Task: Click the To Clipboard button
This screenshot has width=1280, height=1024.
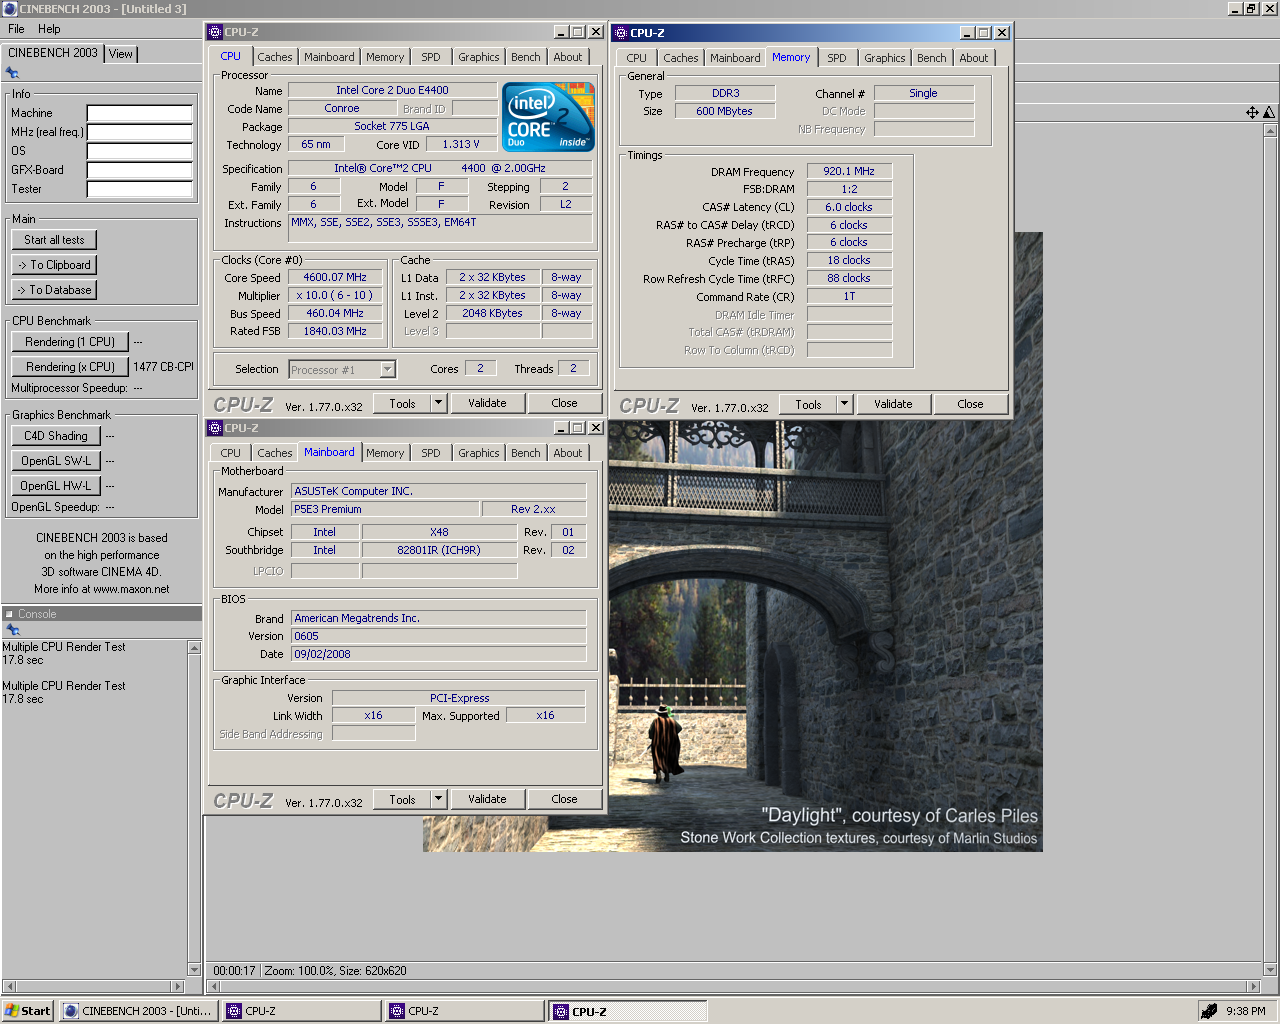Action: [x=54, y=265]
